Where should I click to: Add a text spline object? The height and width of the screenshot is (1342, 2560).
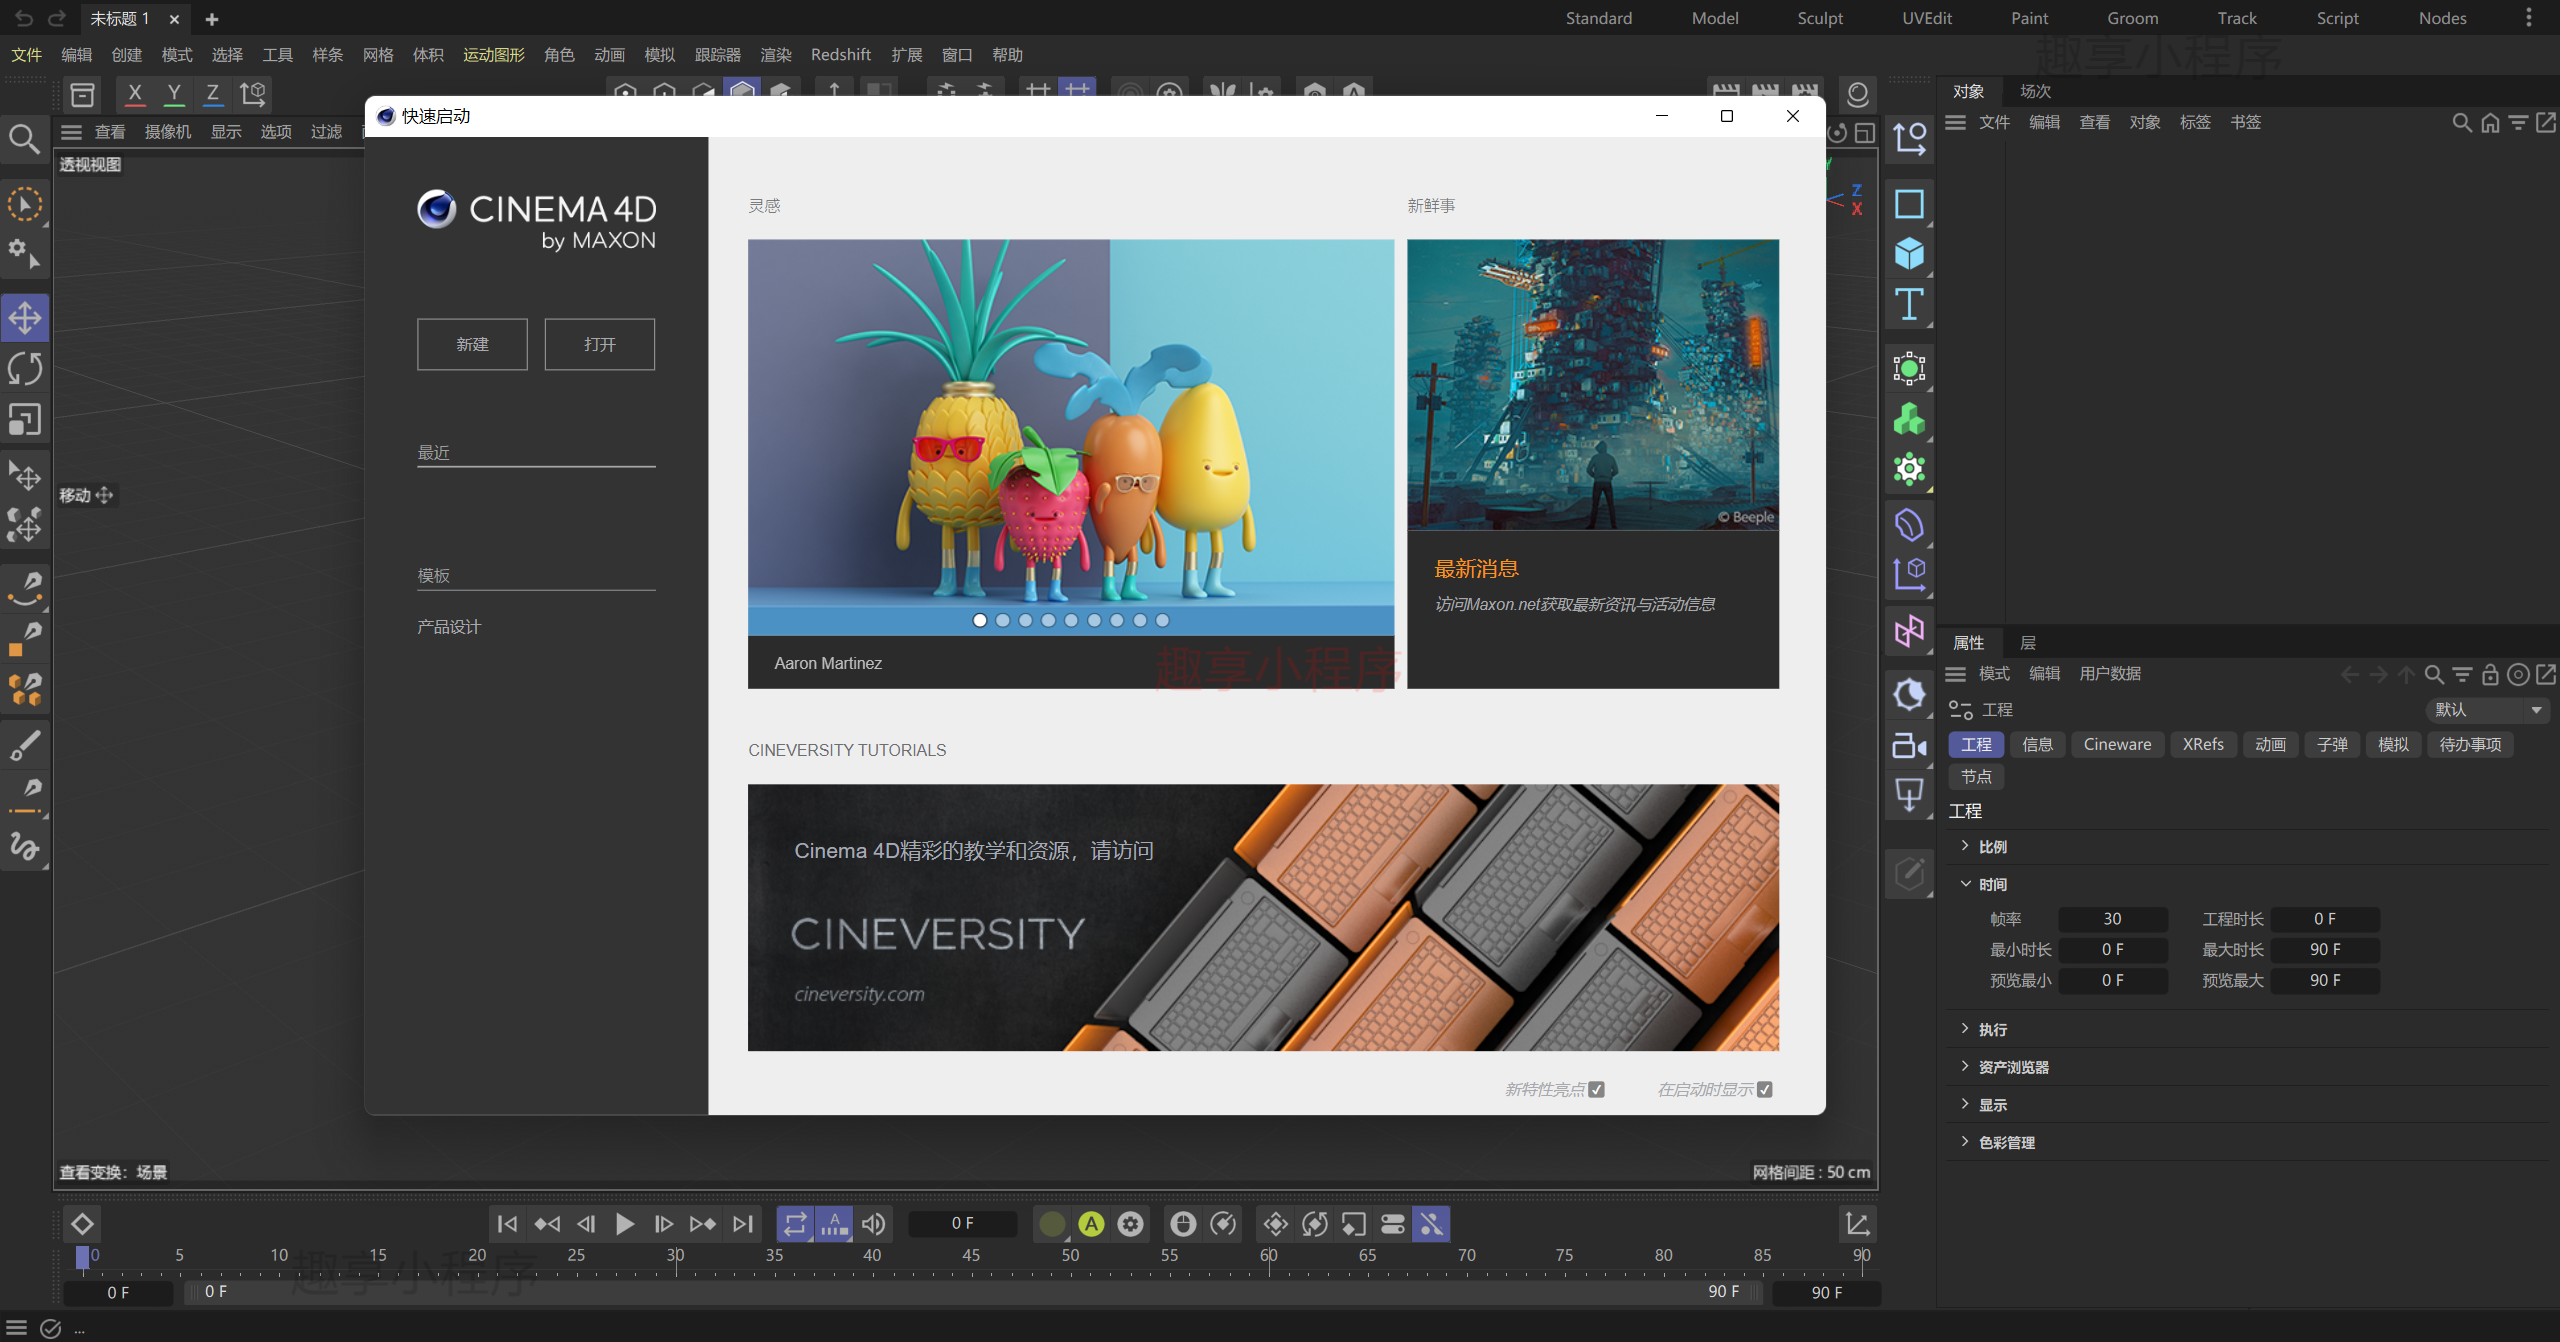[1909, 304]
